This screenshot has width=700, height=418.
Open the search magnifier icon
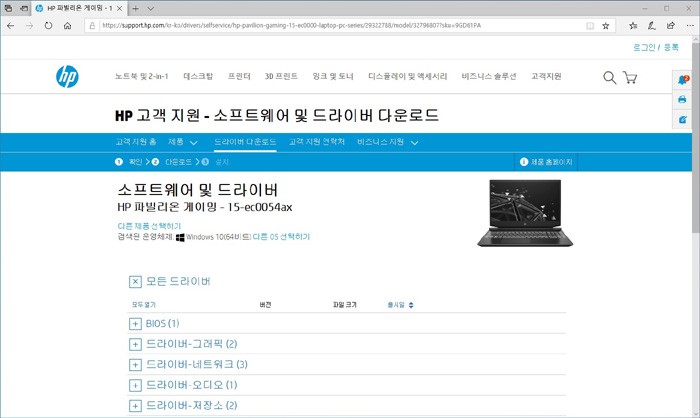pos(609,77)
